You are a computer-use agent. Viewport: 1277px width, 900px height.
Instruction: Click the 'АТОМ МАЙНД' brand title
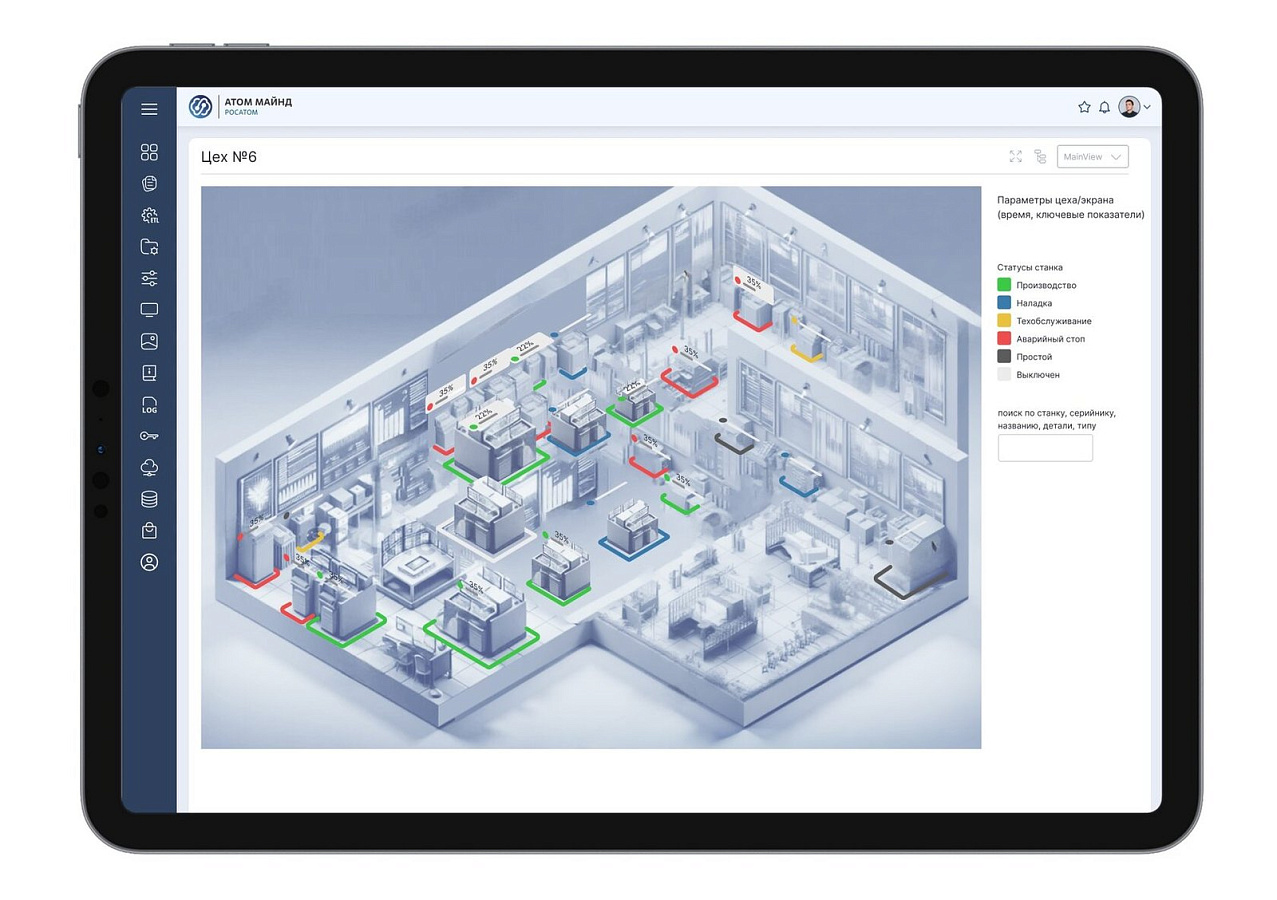click(259, 102)
